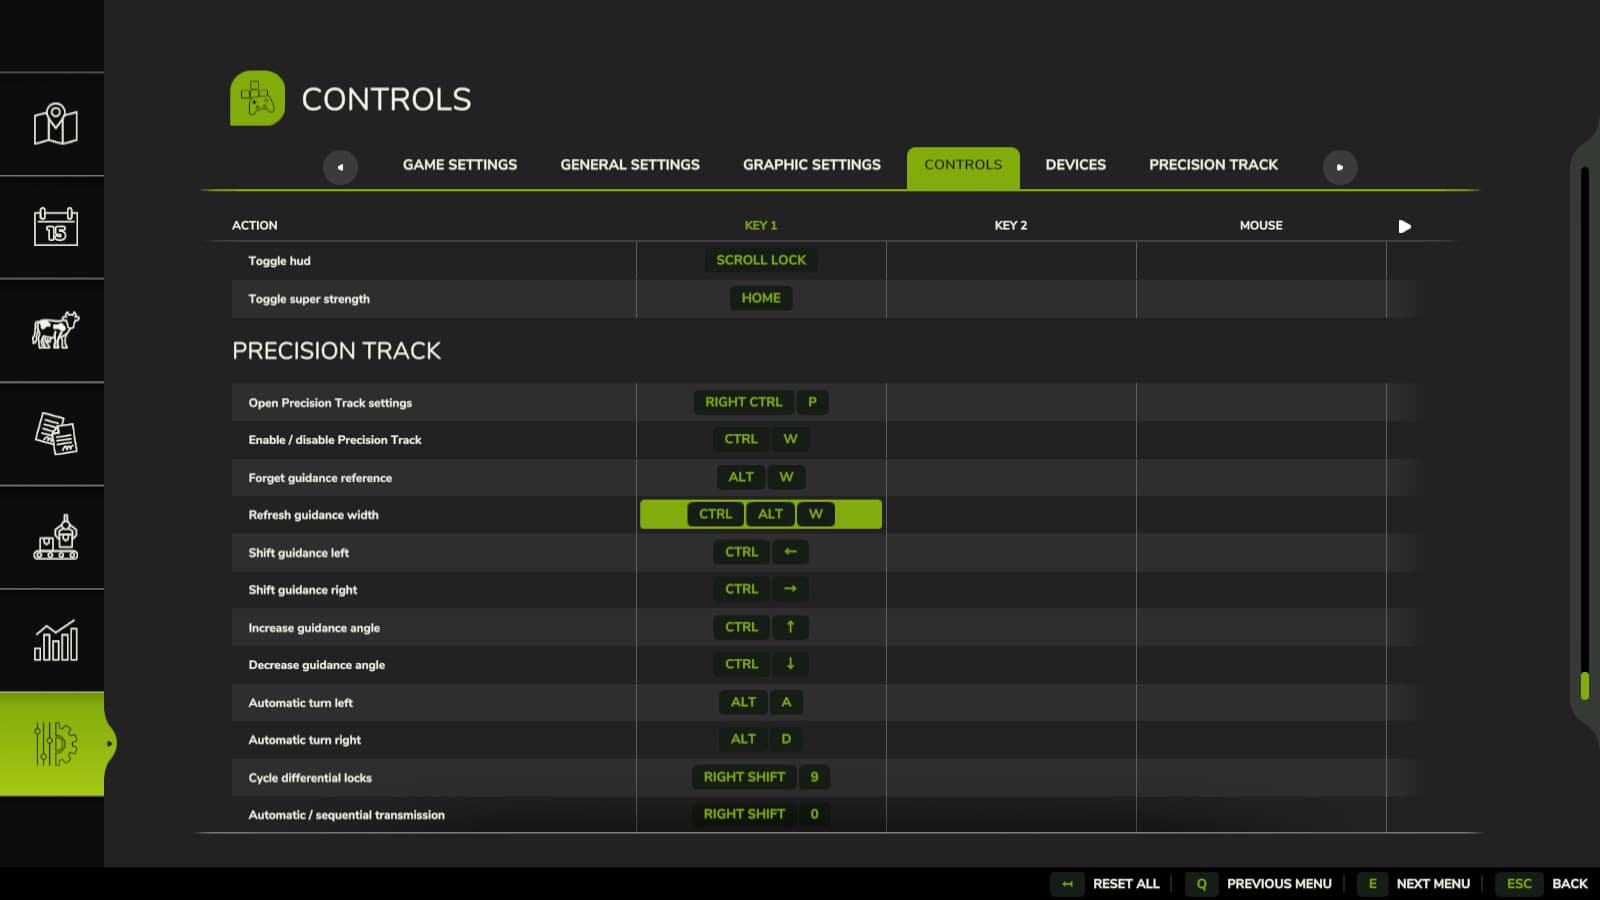Edit Automatic turn left Alt A binding

(x=761, y=702)
